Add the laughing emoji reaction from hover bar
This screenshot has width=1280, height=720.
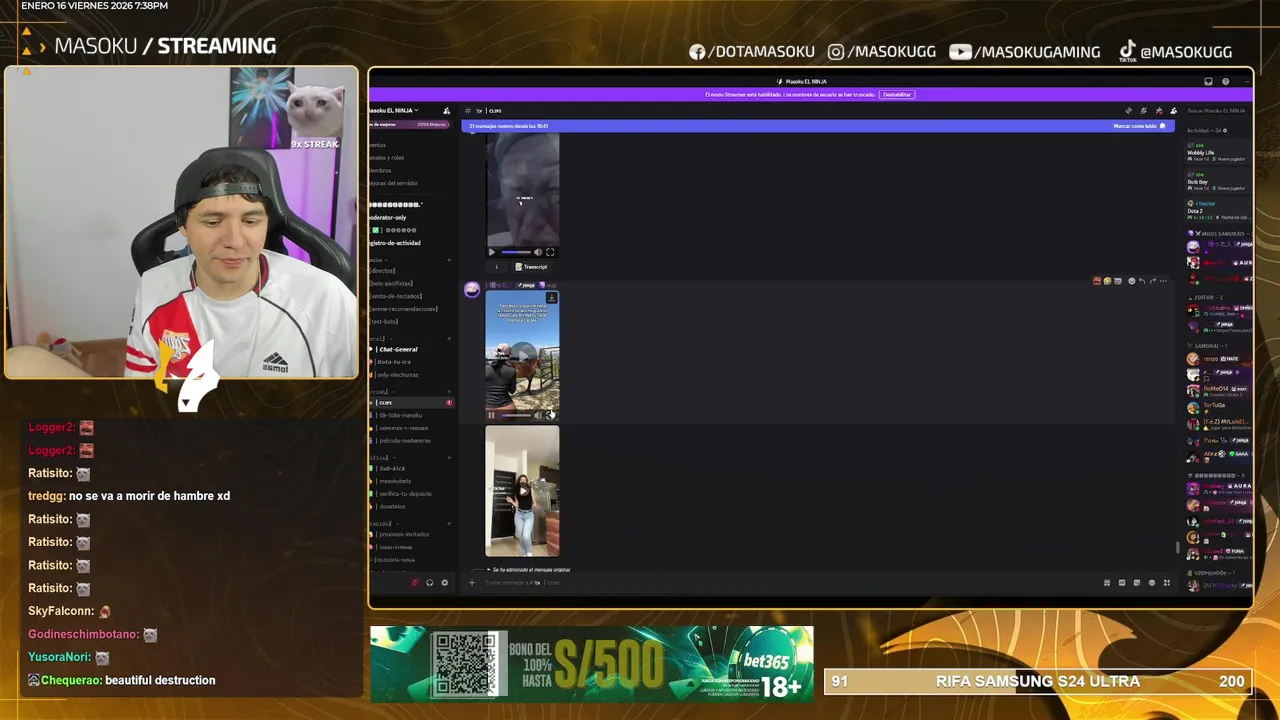[x=1107, y=281]
